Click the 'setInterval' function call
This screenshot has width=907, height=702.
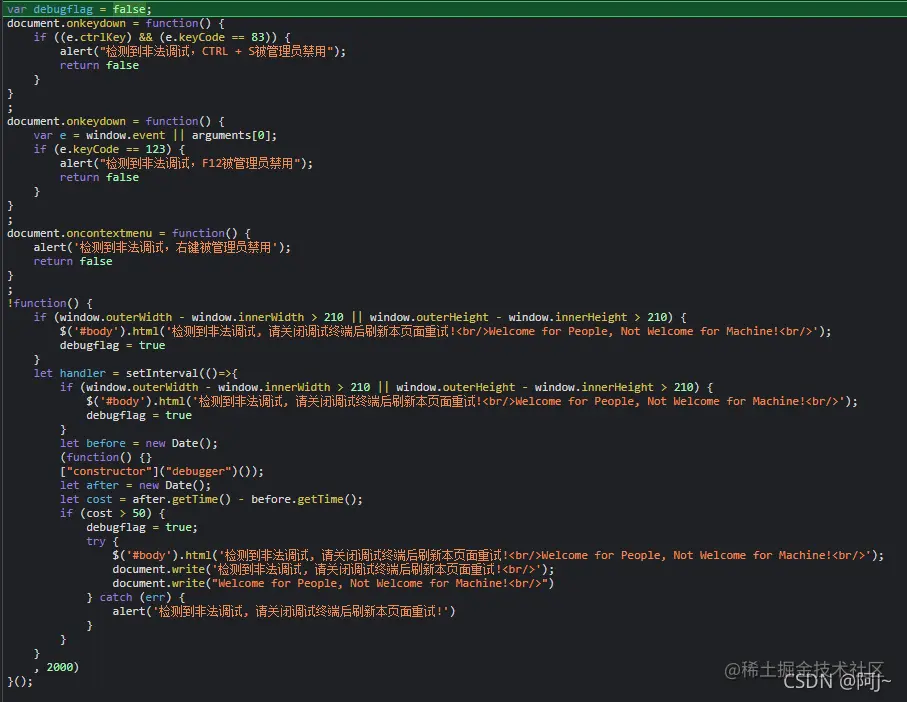[162, 374]
